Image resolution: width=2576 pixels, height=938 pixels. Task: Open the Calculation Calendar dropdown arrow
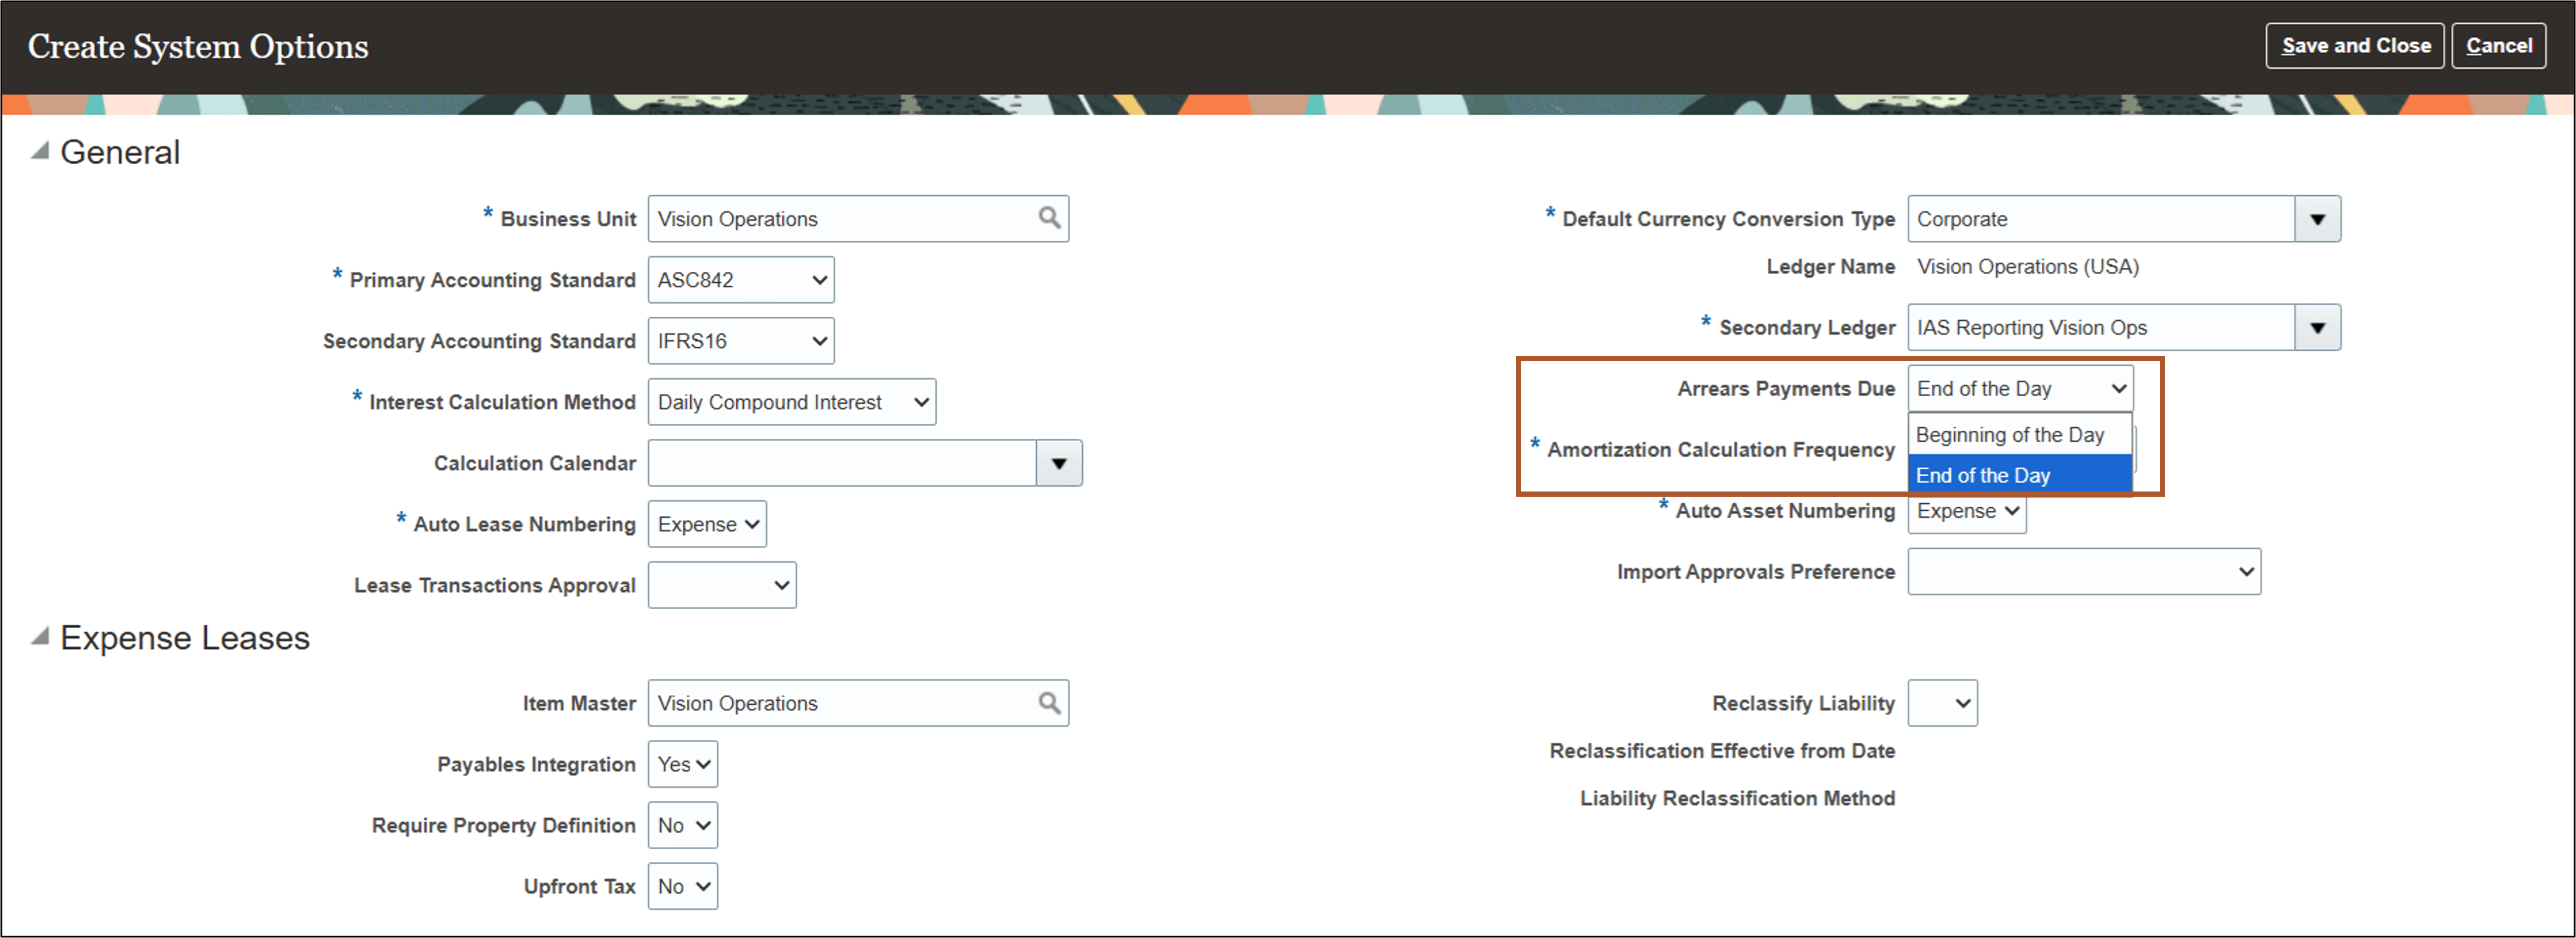[1059, 462]
